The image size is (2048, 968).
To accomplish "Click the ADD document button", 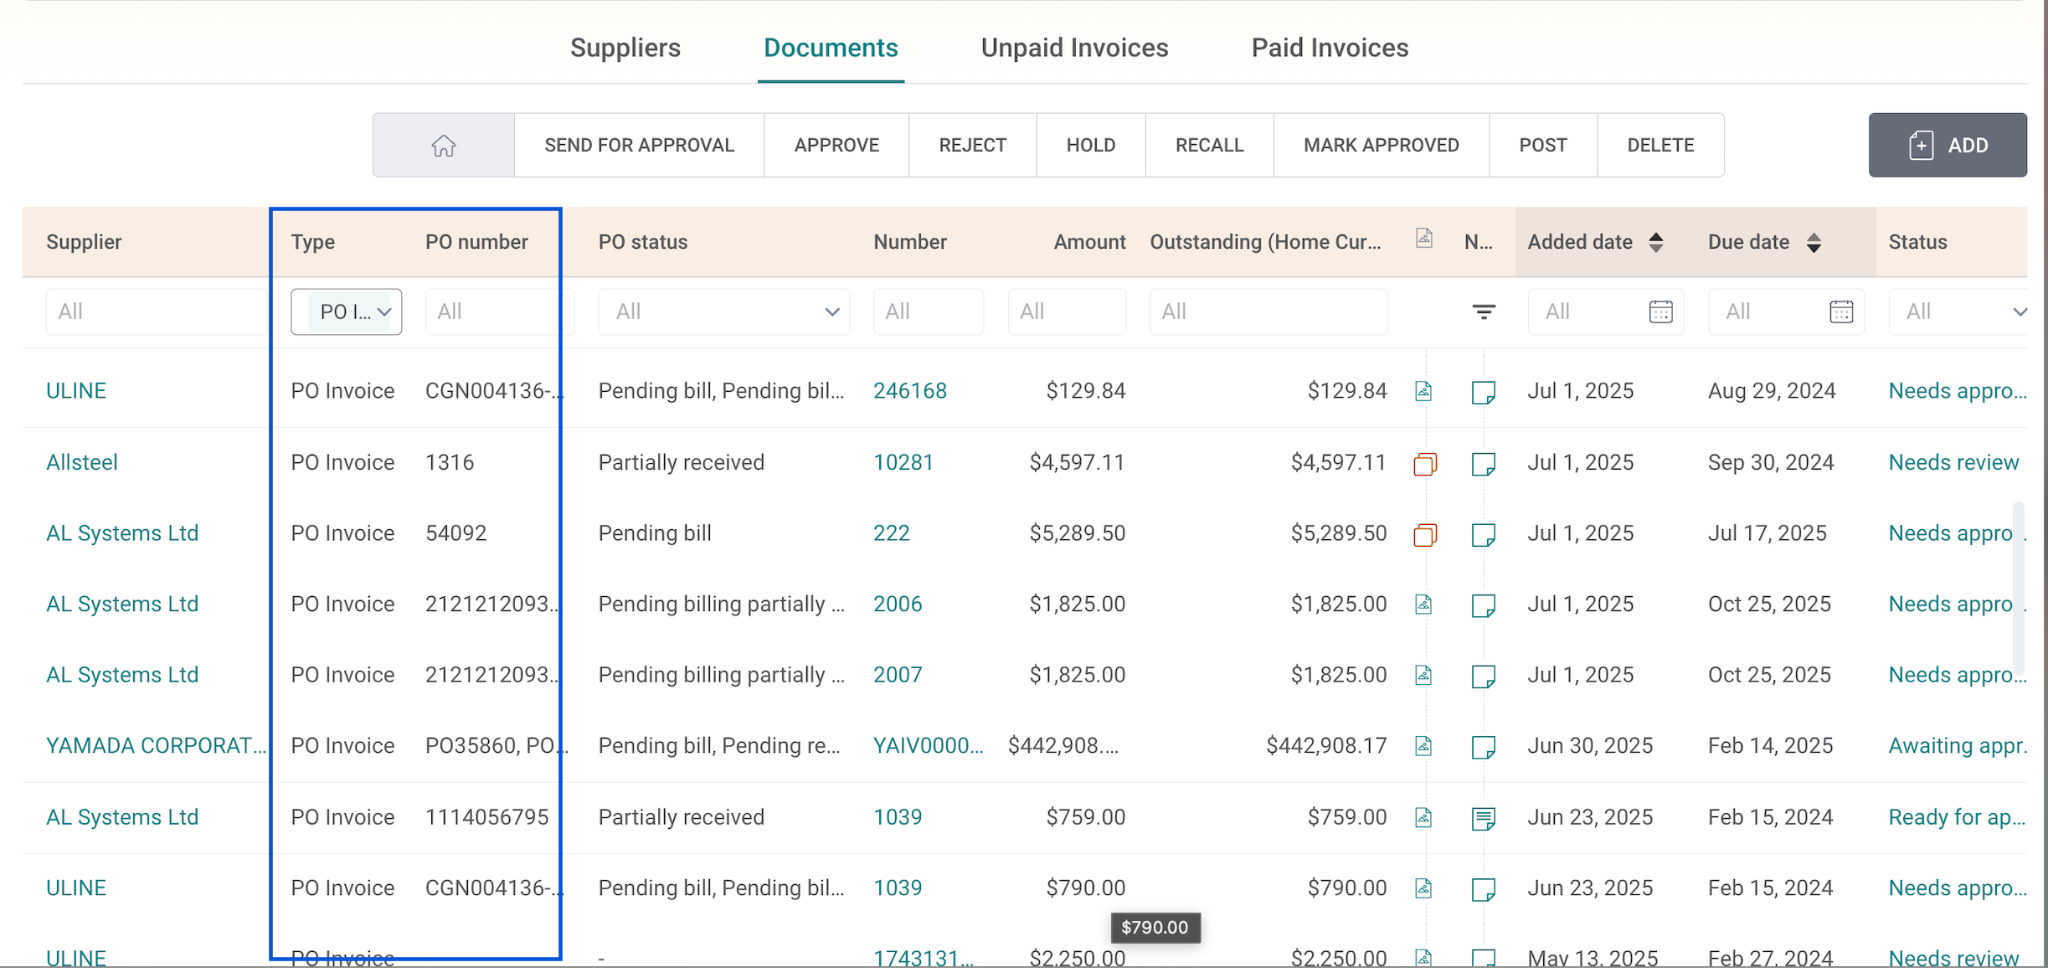I will pos(1948,145).
